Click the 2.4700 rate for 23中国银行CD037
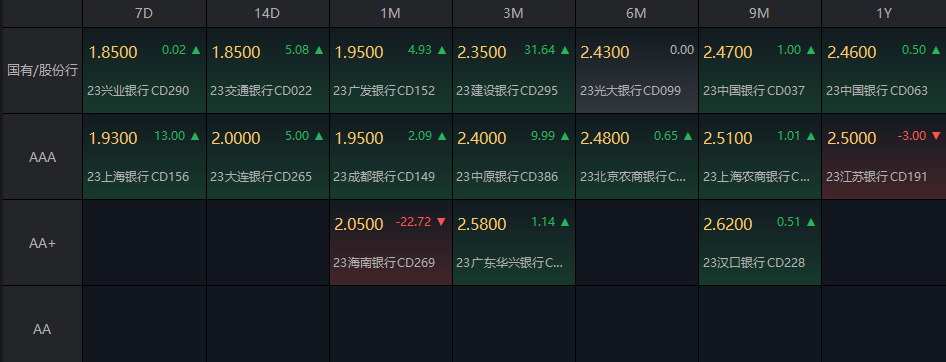 click(728, 52)
